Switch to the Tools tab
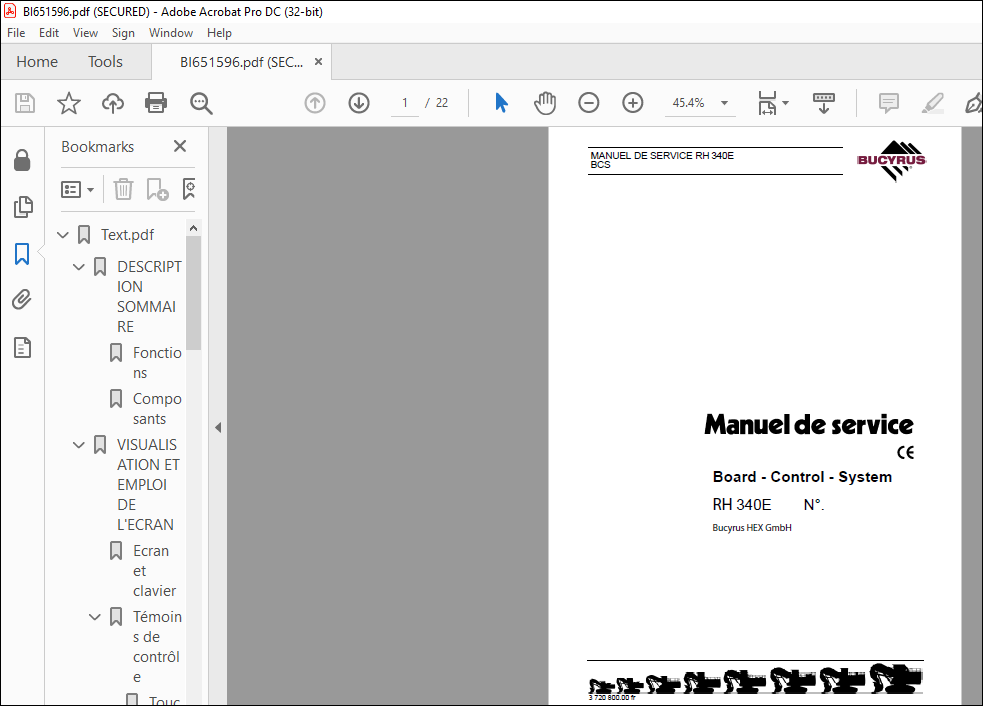The width and height of the screenshot is (983, 706). [105, 61]
